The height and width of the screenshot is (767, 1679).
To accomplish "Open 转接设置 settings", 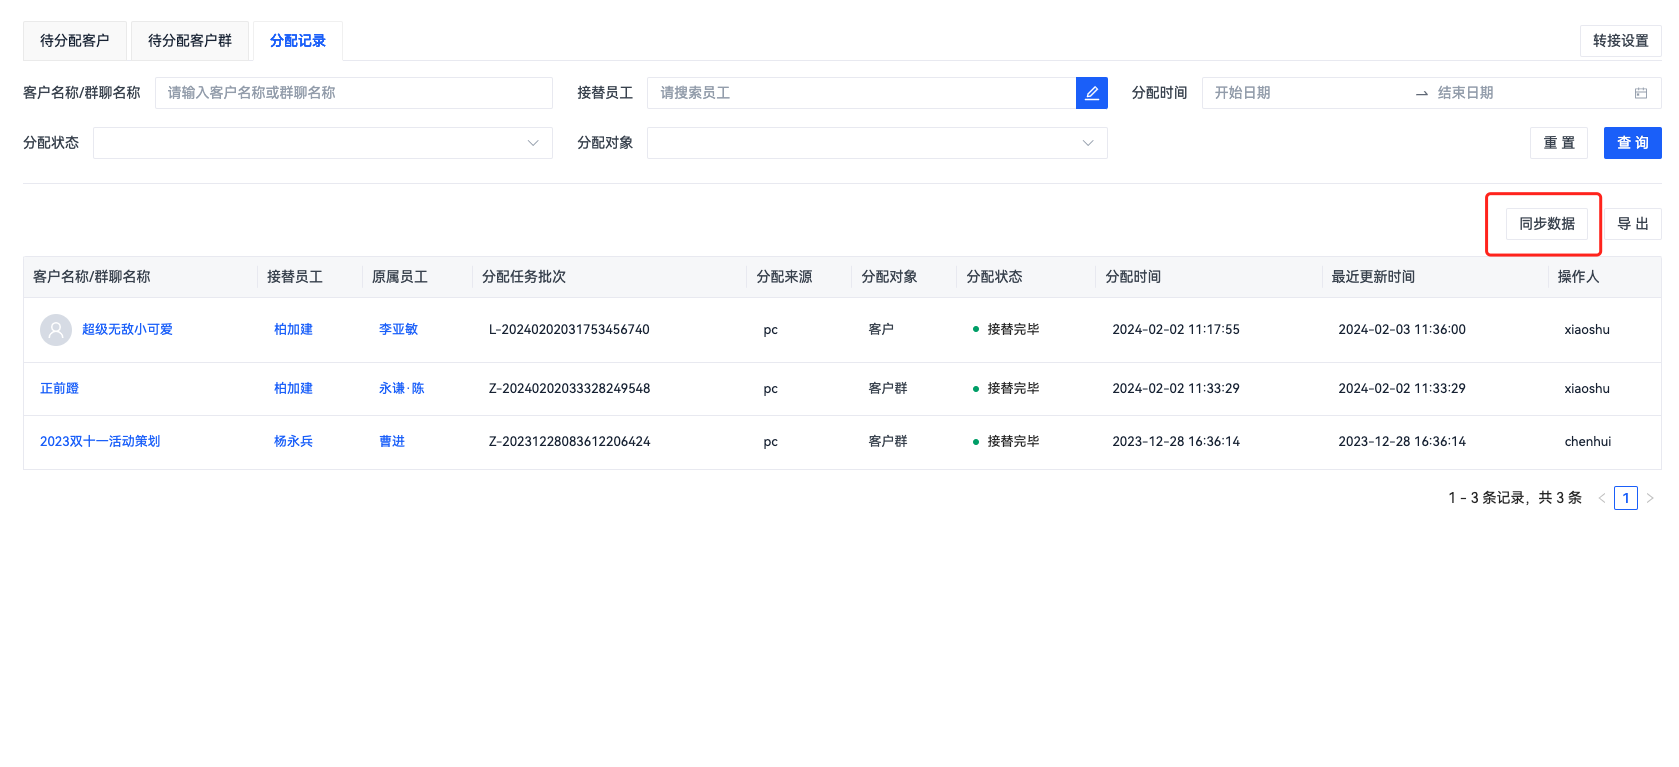I will (x=1621, y=41).
